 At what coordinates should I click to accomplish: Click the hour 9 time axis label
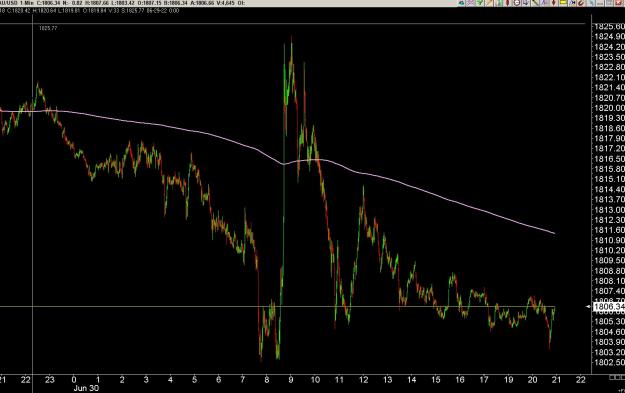pyautogui.click(x=291, y=380)
